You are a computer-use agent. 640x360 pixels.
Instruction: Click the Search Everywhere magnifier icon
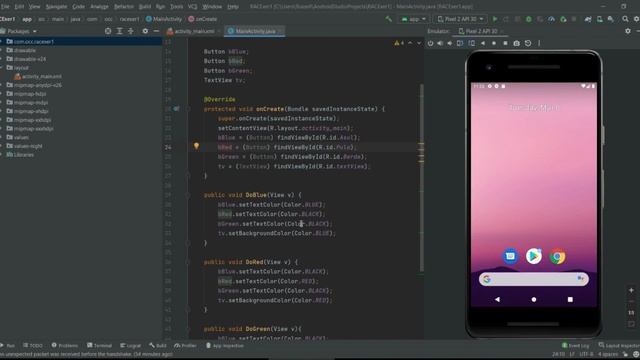625,19
